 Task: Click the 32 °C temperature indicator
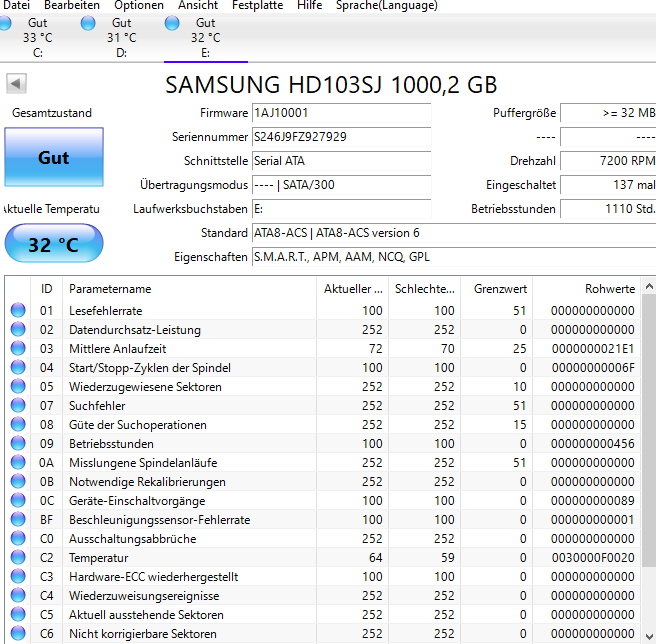(x=54, y=244)
